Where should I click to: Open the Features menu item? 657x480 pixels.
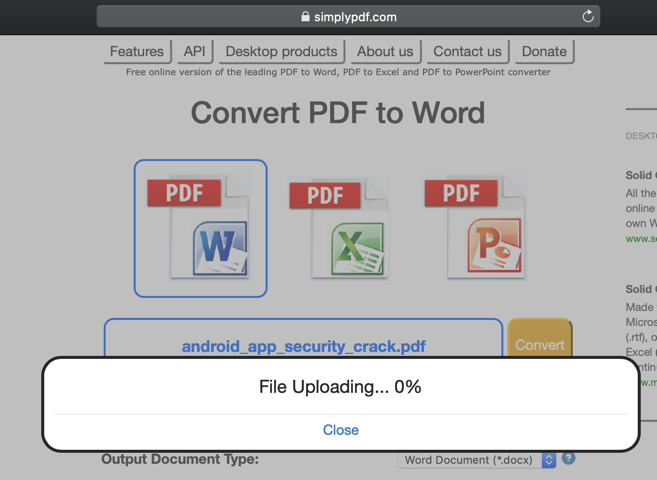point(137,52)
